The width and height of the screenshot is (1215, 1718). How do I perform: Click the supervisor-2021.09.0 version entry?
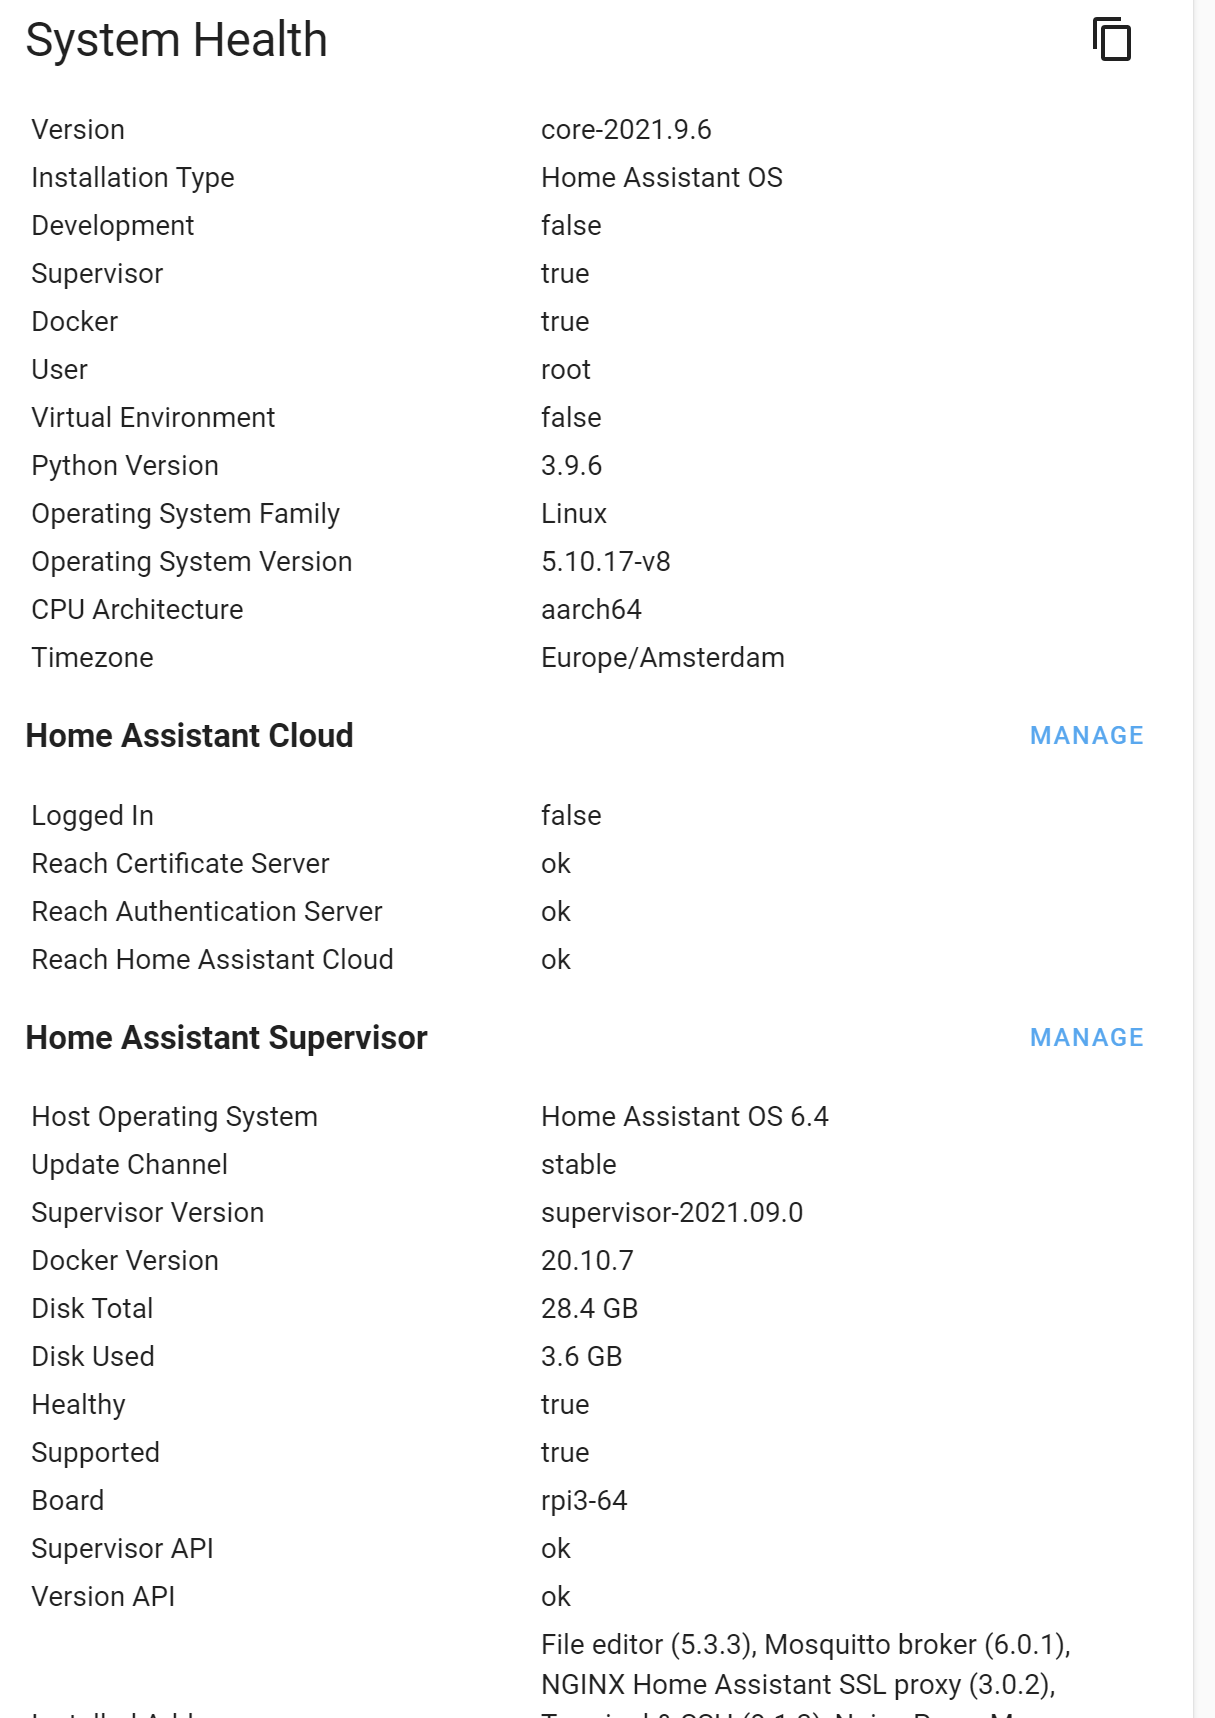click(x=672, y=1212)
